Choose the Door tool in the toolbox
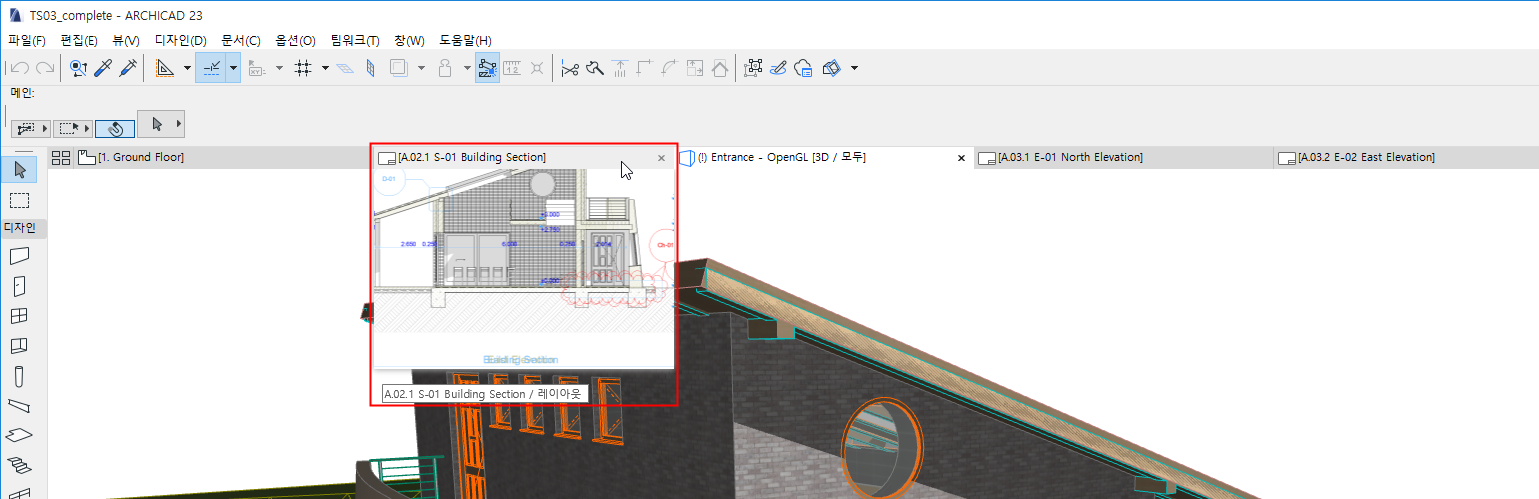Image resolution: width=1539 pixels, height=499 pixels. (x=19, y=286)
